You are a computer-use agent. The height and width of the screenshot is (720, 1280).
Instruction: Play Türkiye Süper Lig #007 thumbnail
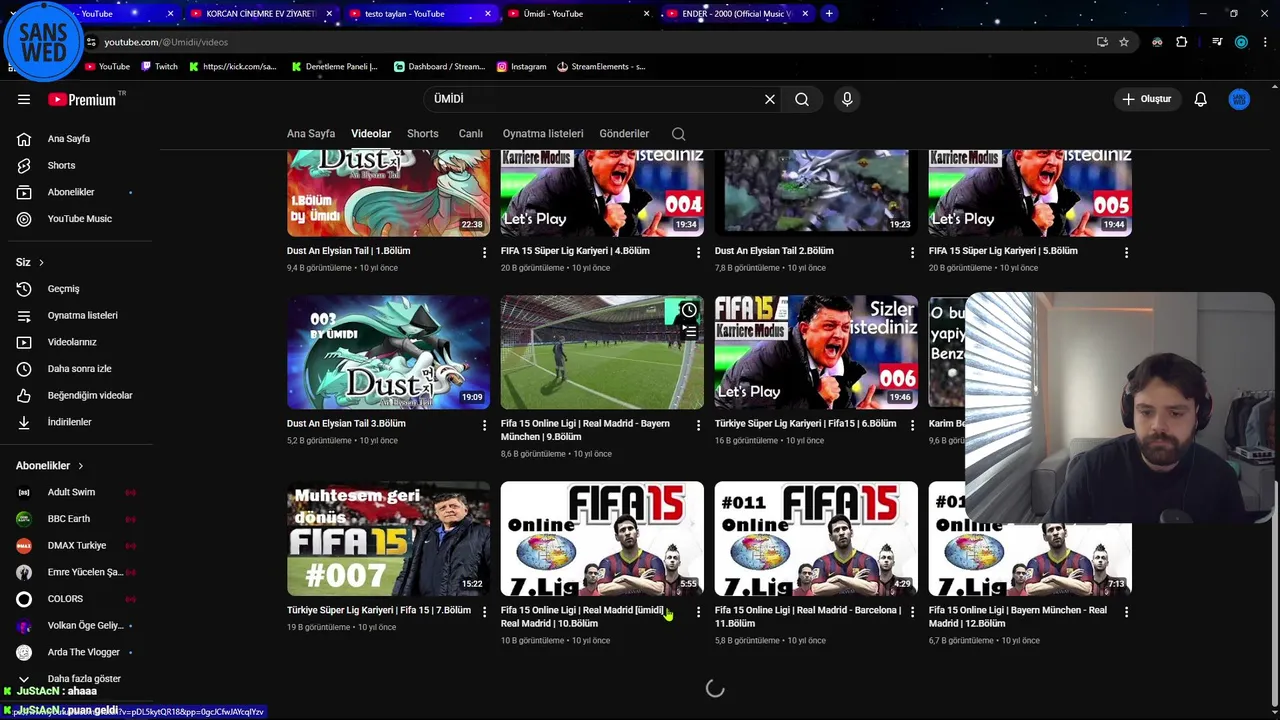coord(388,539)
